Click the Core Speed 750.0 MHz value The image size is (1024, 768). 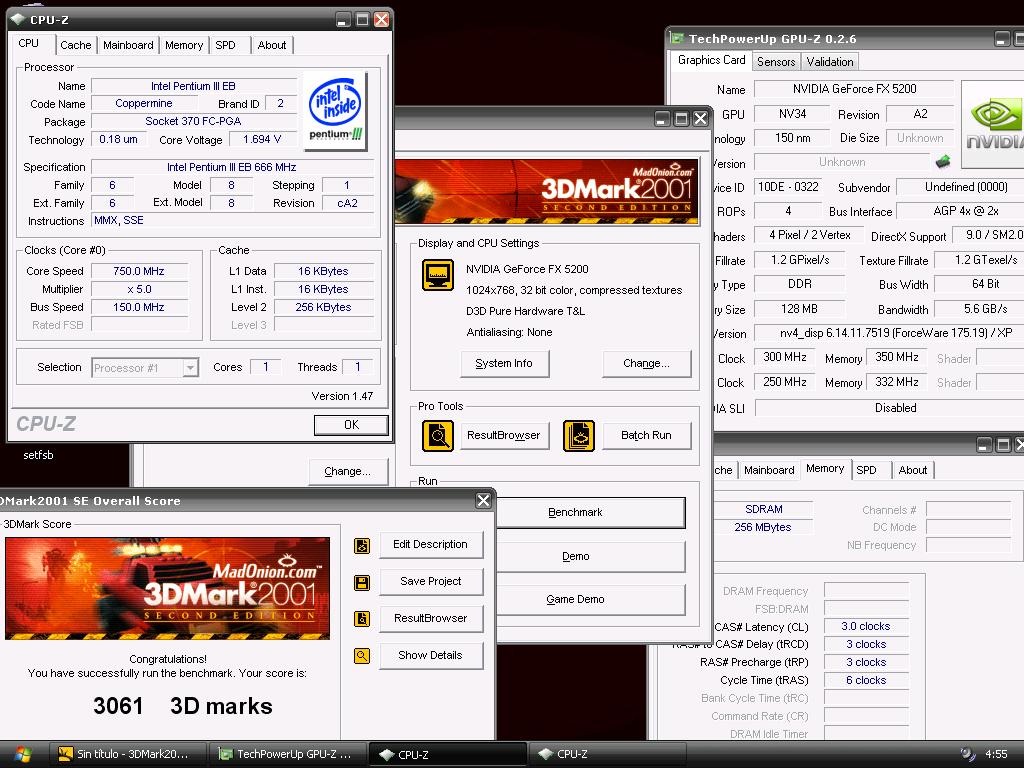coord(139,271)
